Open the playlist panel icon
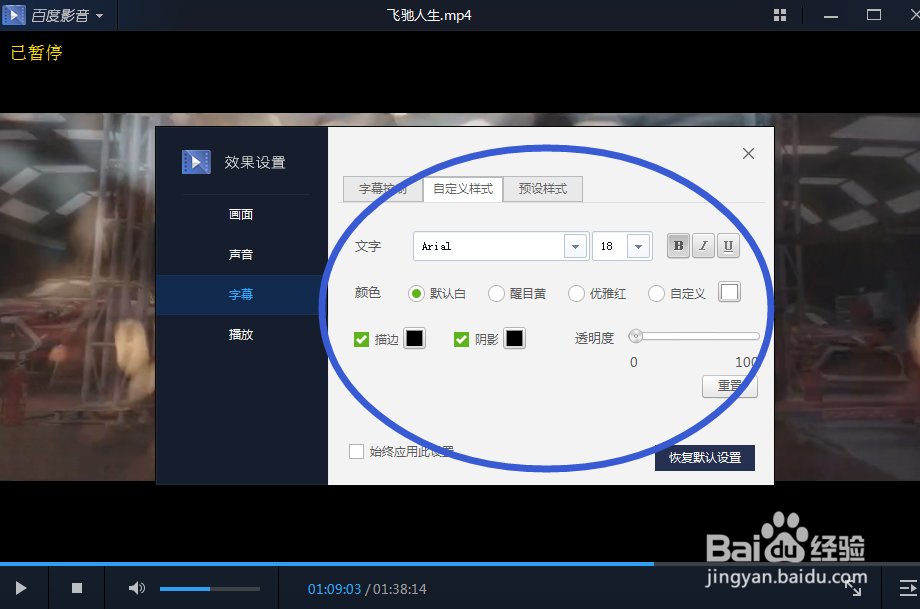Screen dimensions: 920x609 pyautogui.click(x=907, y=588)
